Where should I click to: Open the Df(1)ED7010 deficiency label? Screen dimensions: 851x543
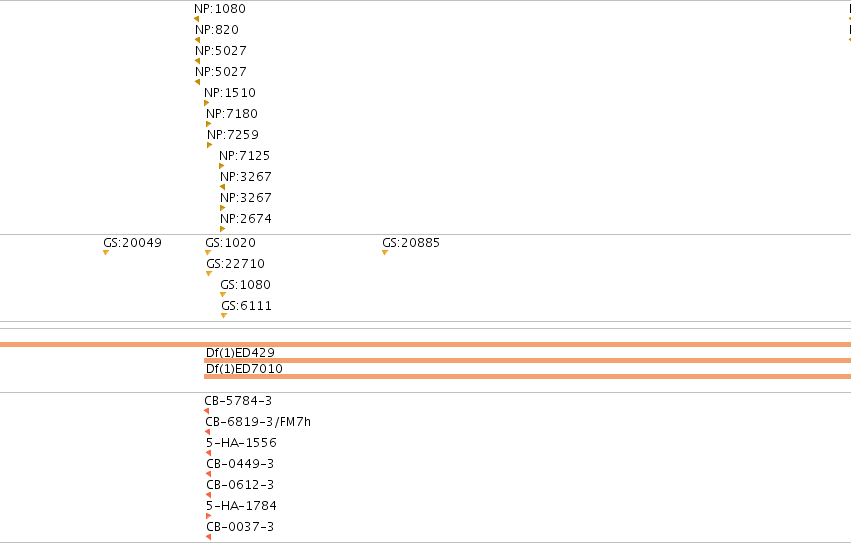(244, 369)
